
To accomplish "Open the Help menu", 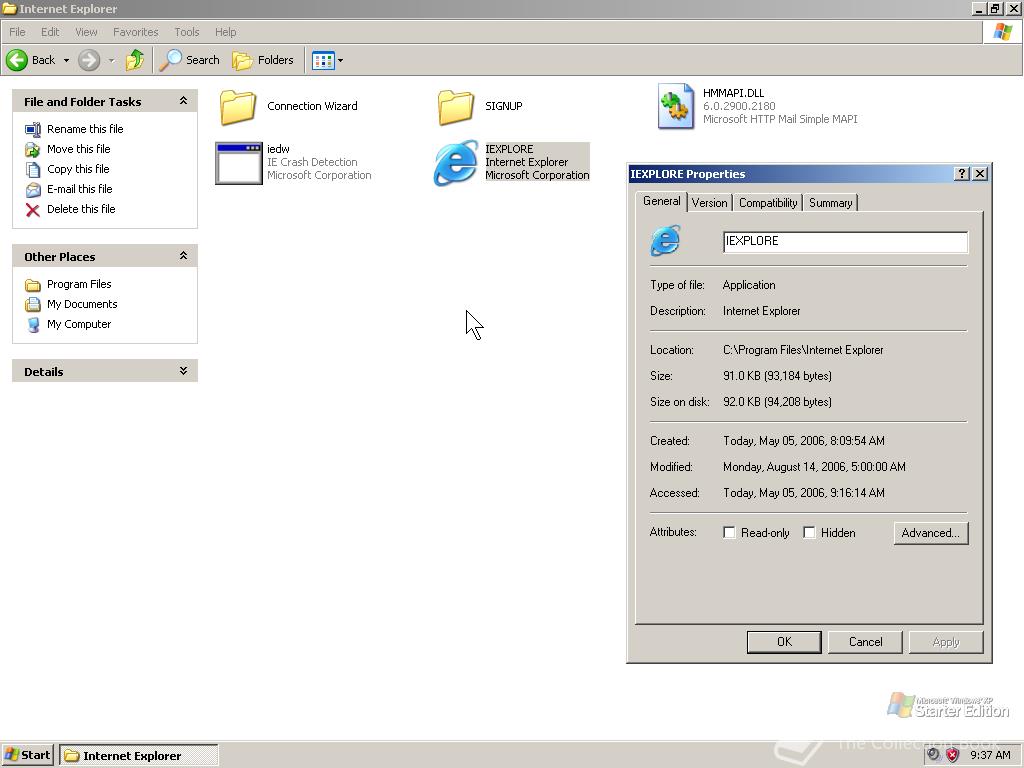I will coord(225,32).
